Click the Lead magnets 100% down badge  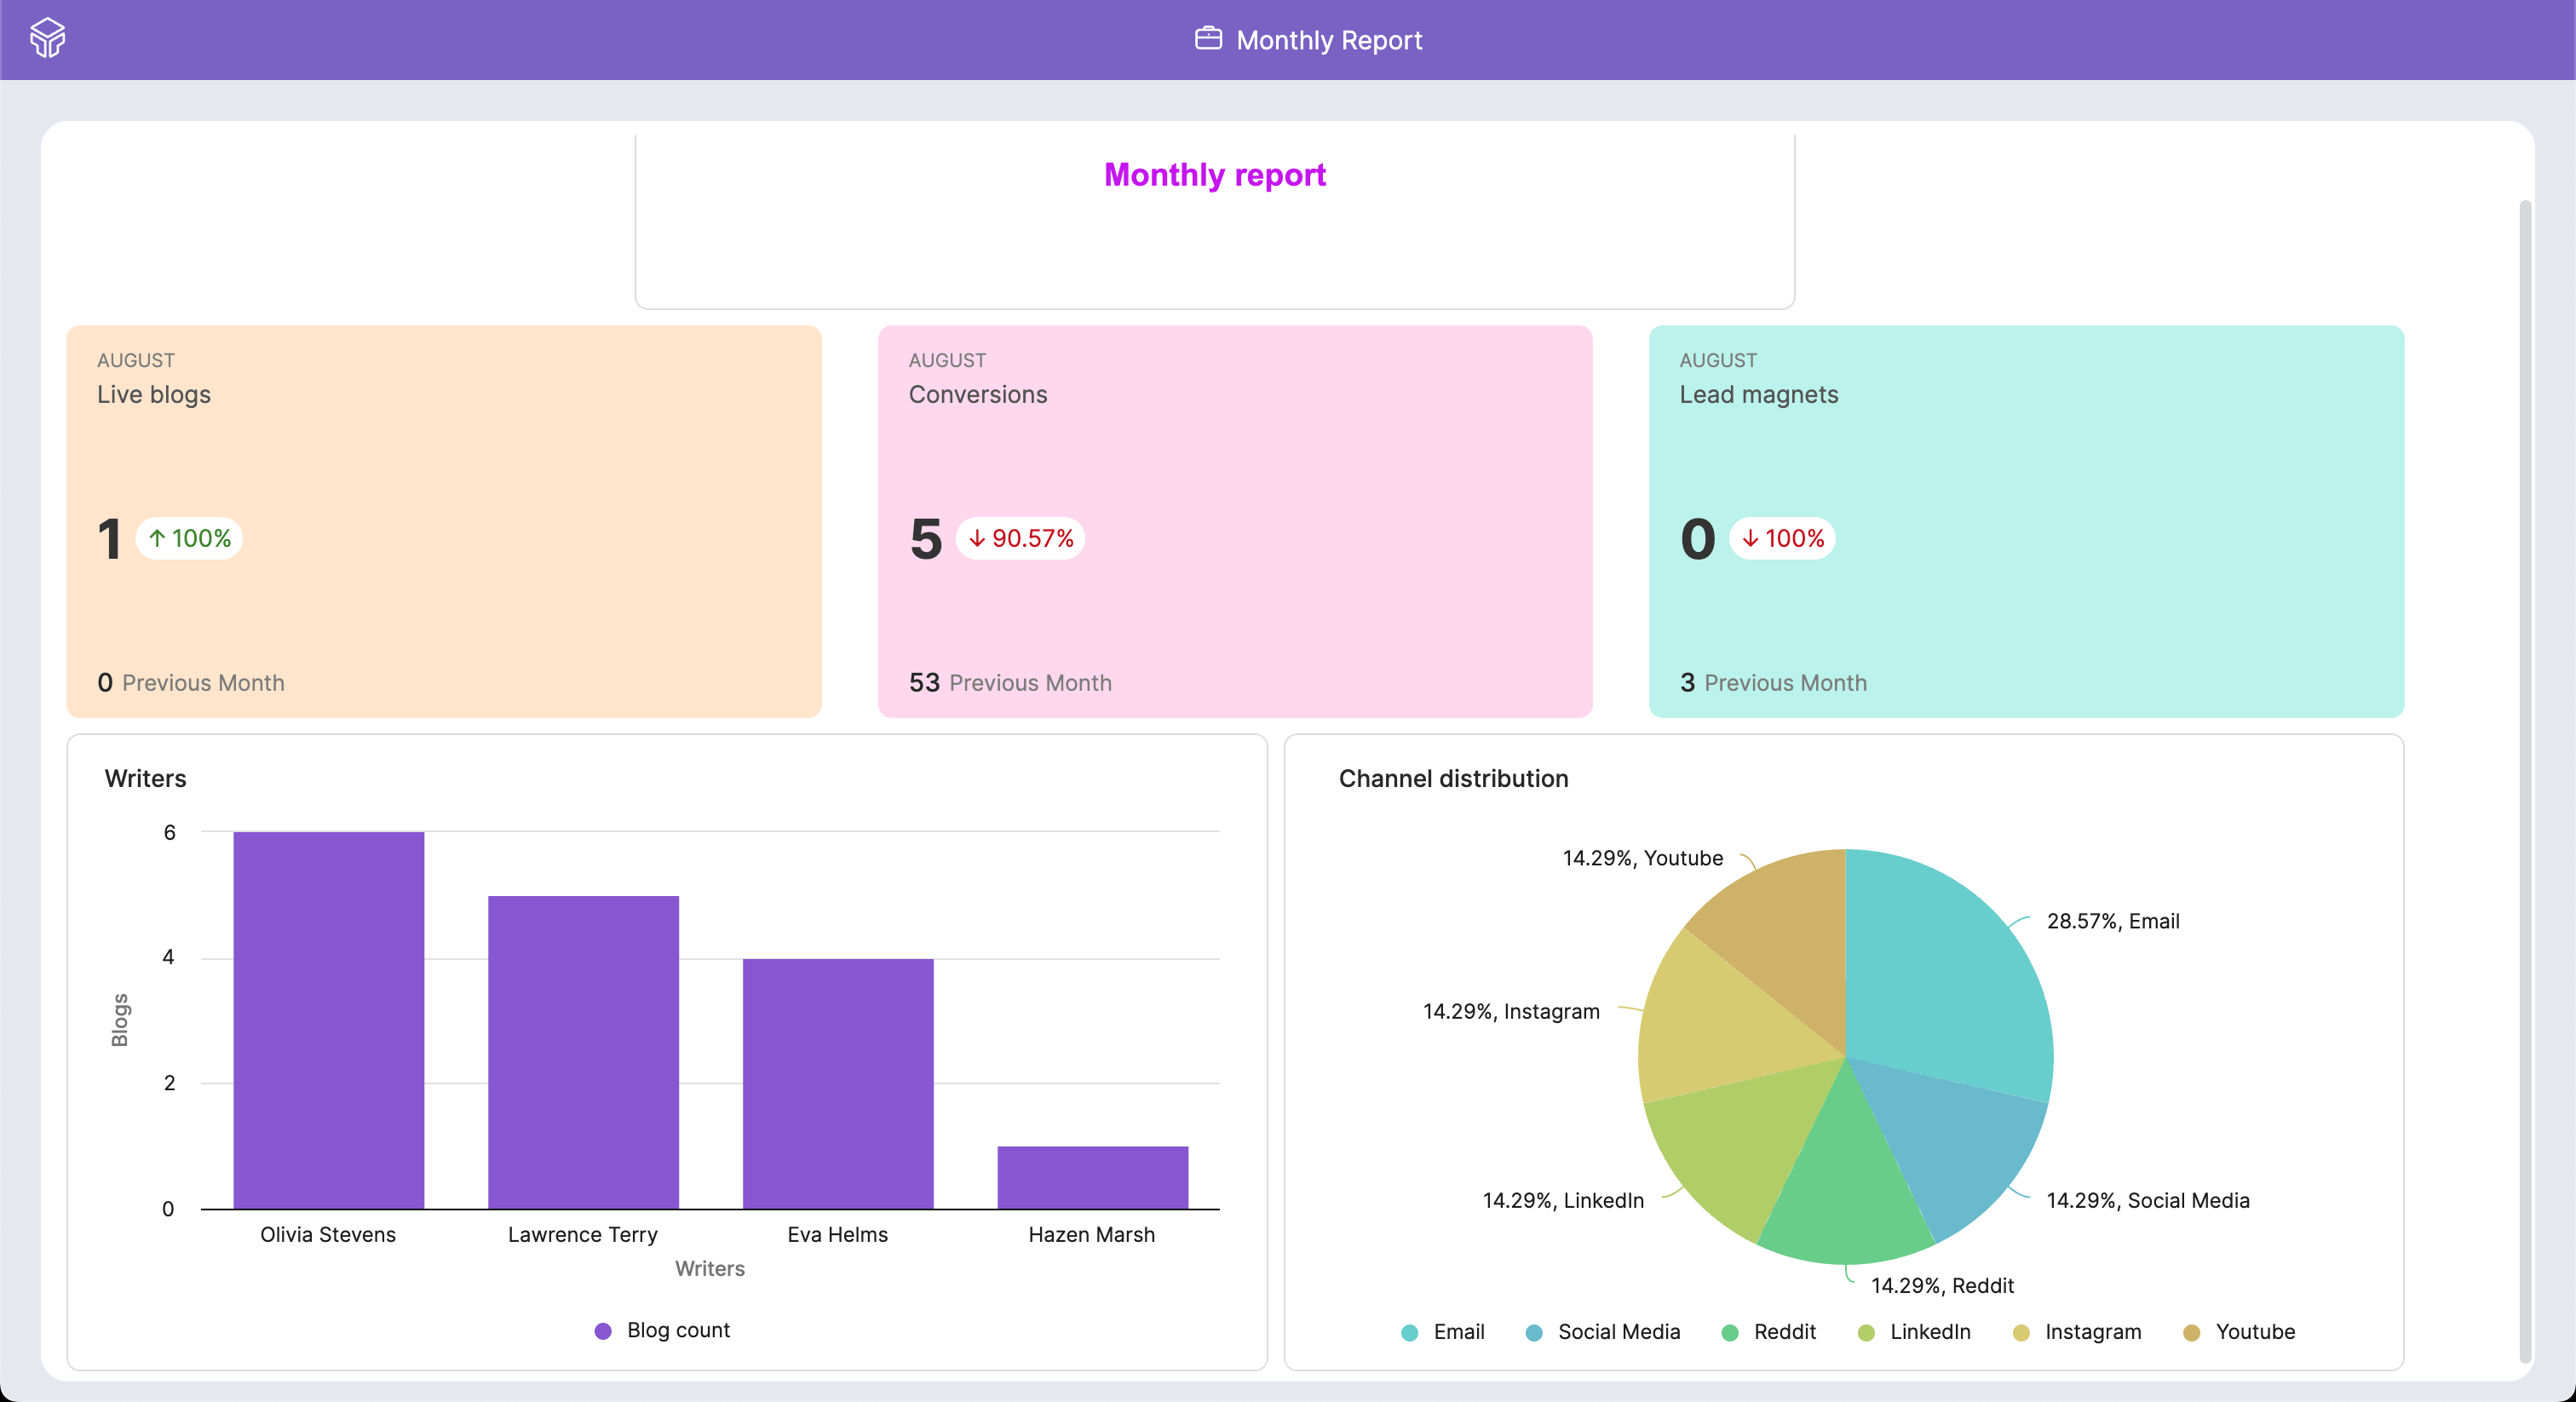[x=1782, y=538]
